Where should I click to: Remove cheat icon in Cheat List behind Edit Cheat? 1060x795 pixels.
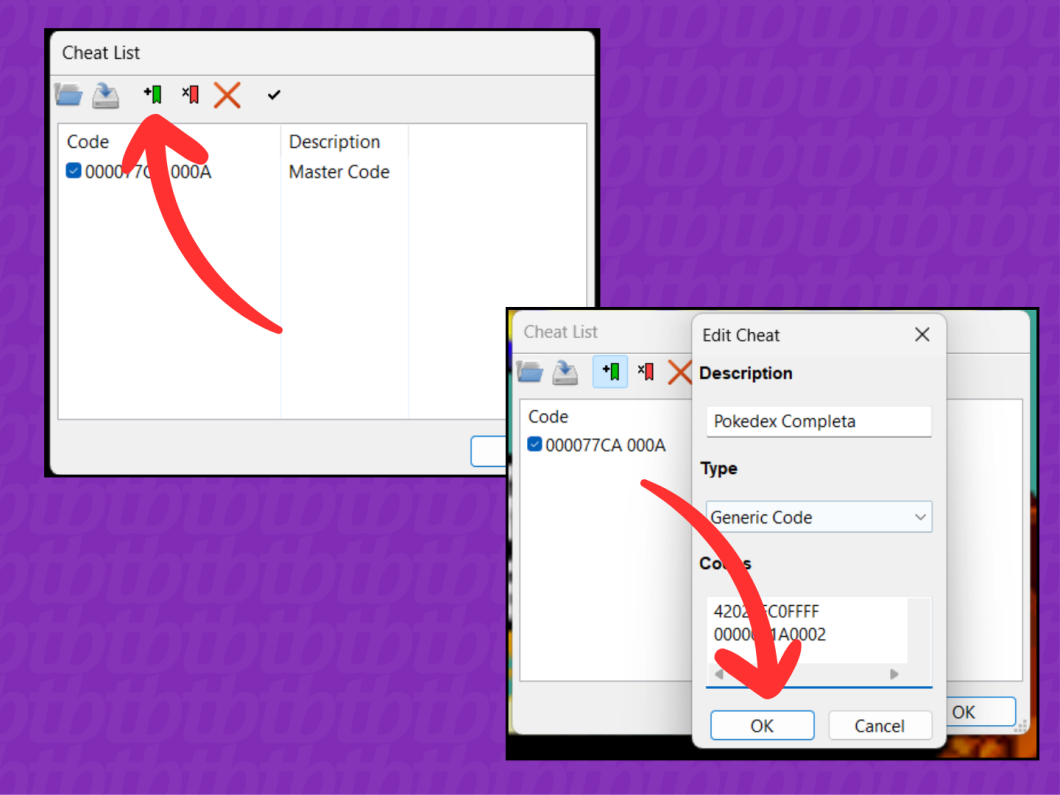coord(646,371)
